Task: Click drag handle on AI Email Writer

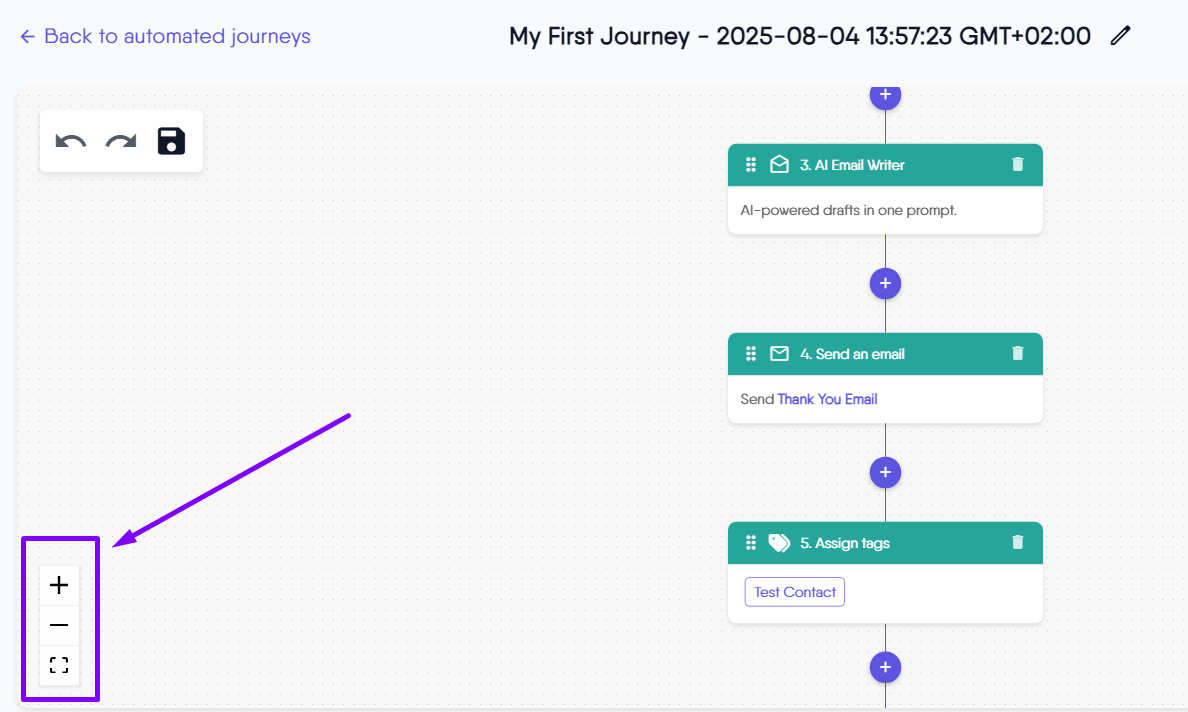Action: pos(751,165)
